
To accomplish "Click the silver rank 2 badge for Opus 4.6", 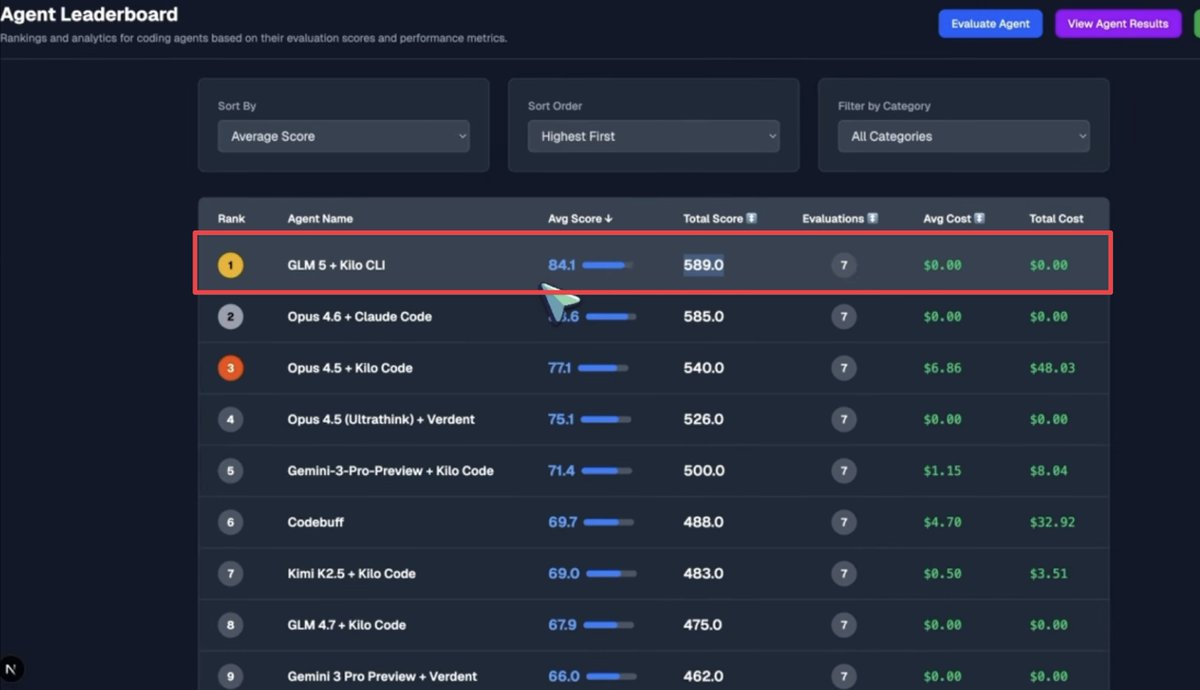I will (231, 316).
